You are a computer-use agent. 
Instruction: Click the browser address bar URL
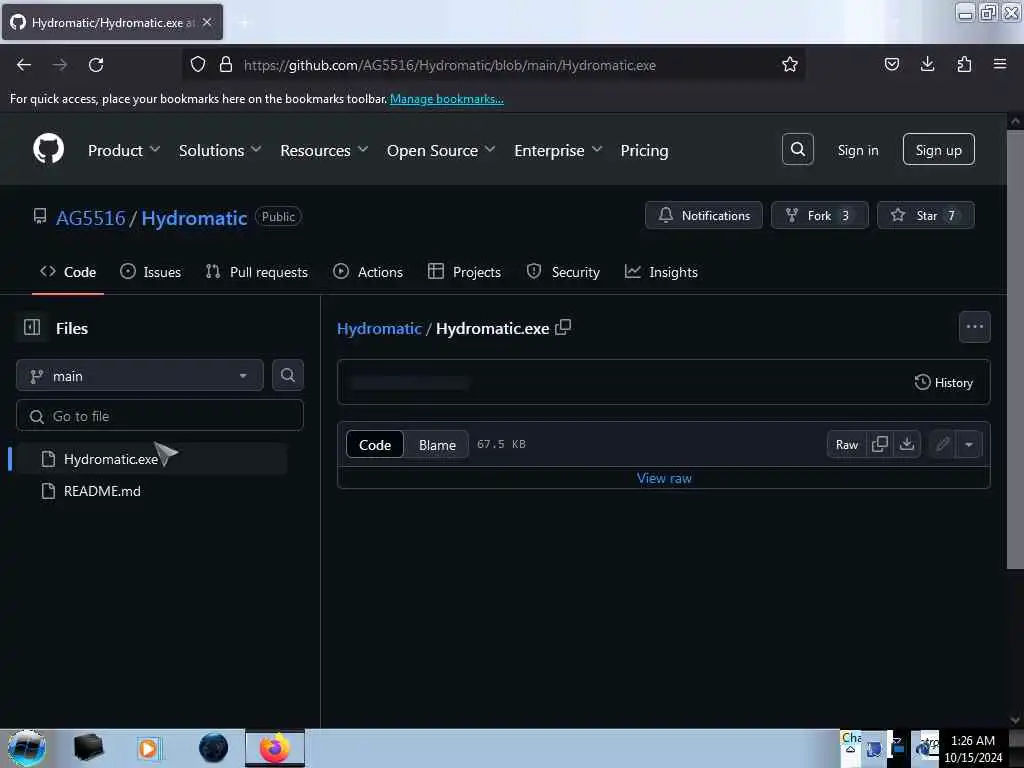(x=449, y=65)
